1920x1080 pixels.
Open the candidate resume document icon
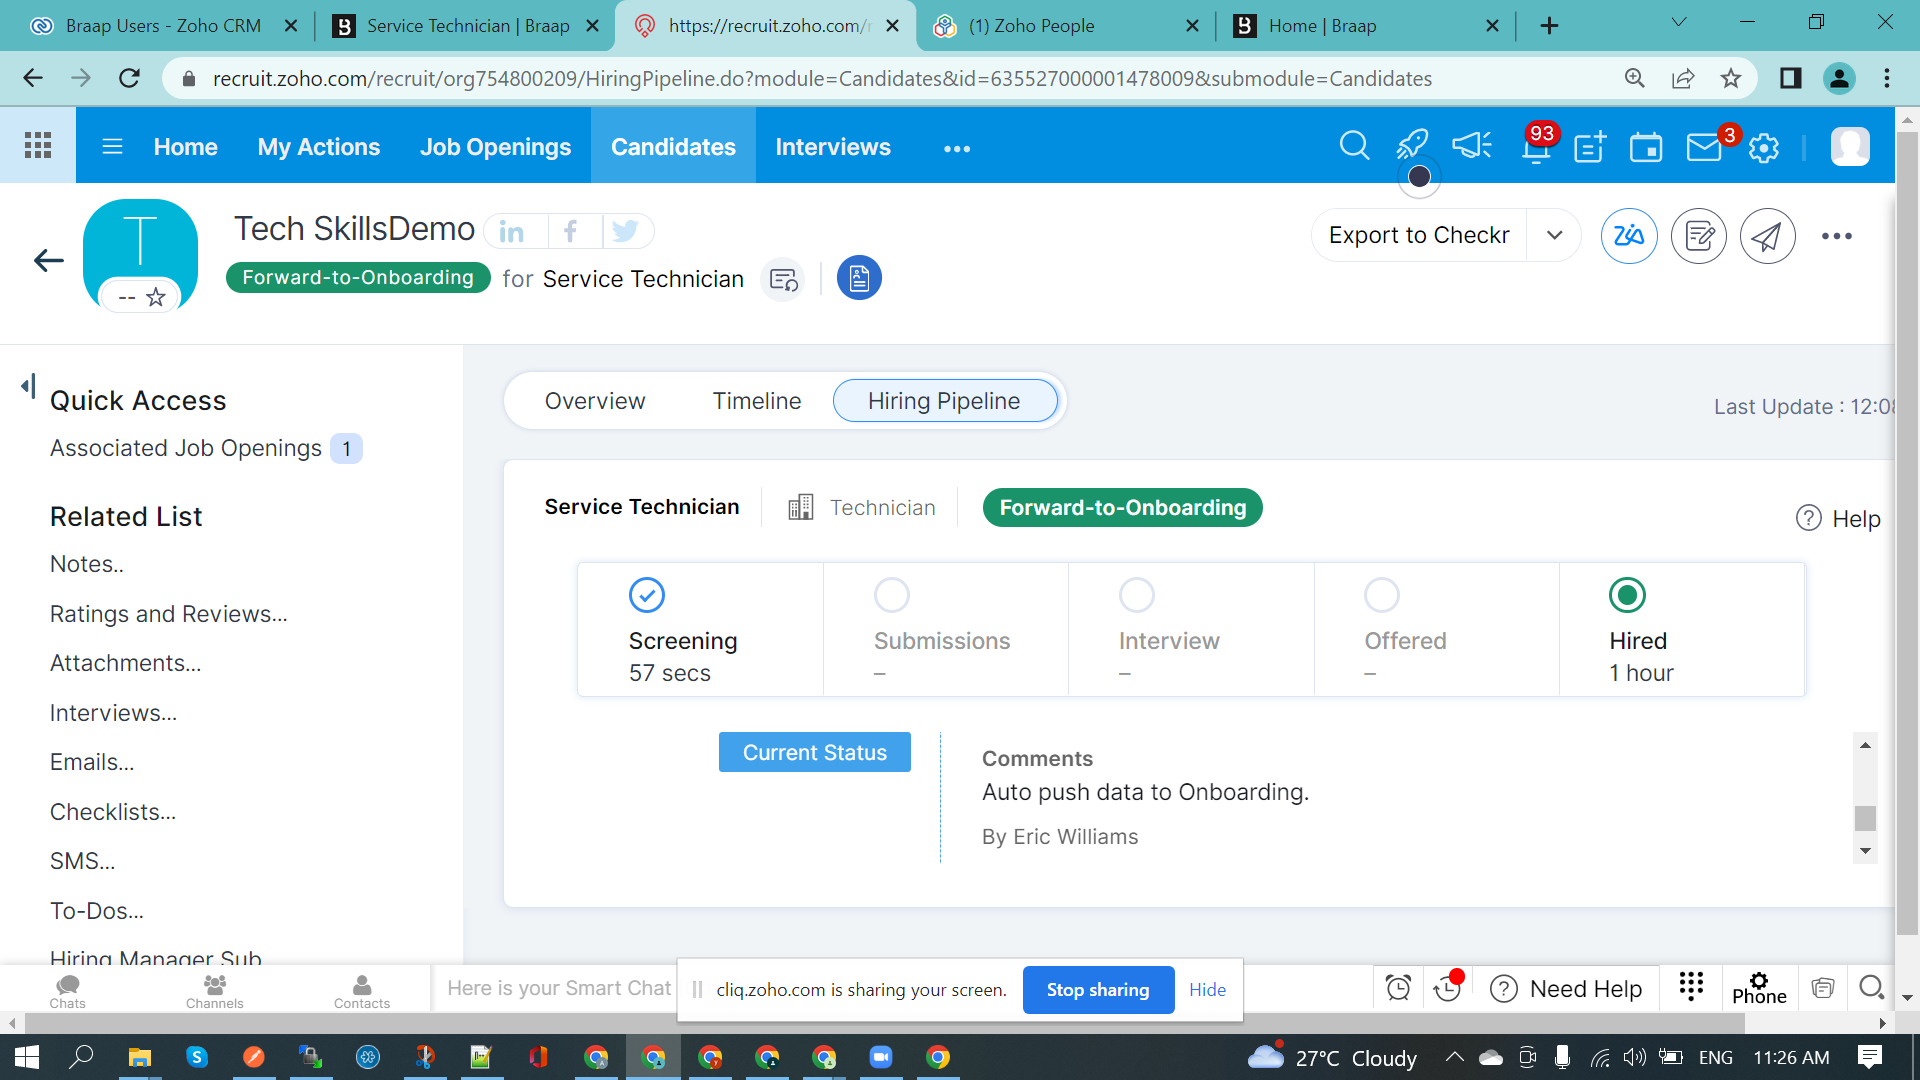click(x=859, y=279)
